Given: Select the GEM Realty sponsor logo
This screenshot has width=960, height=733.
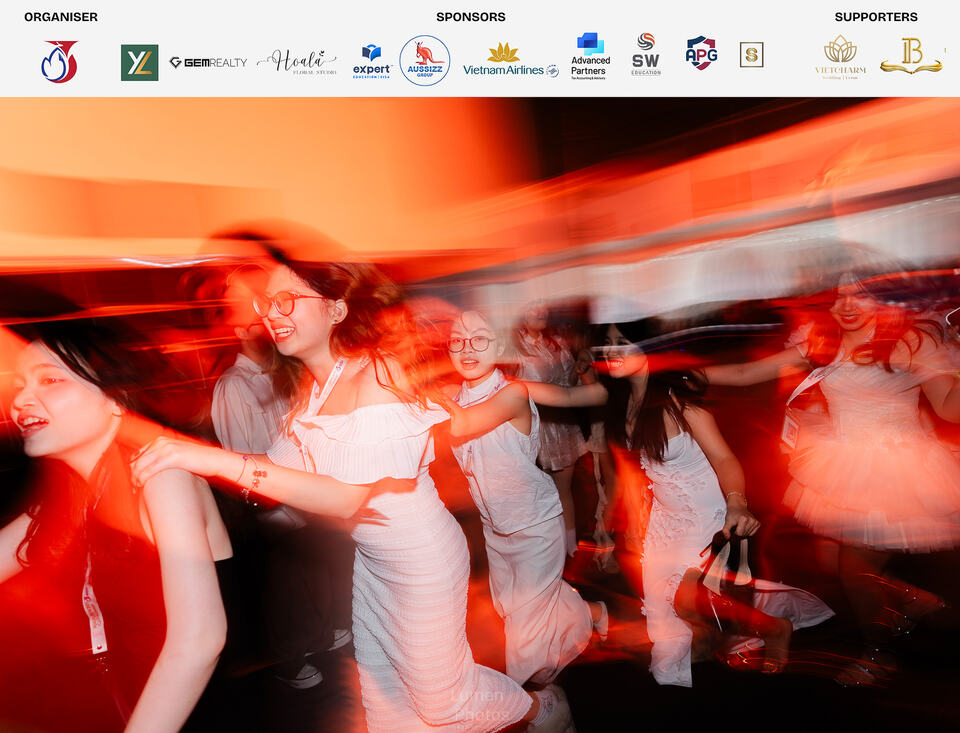Looking at the screenshot, I should [208, 62].
